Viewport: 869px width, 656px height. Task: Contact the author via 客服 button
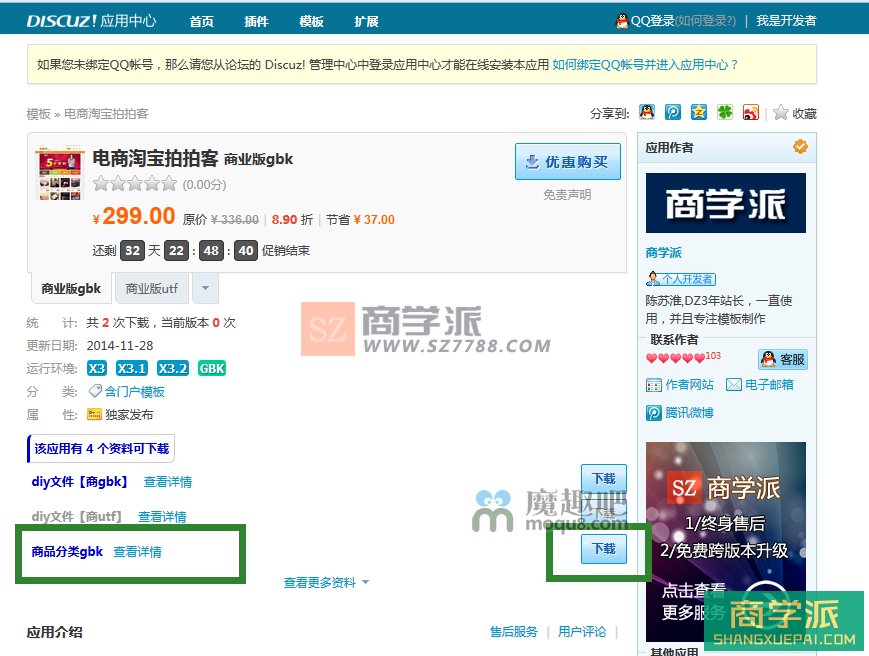click(783, 360)
